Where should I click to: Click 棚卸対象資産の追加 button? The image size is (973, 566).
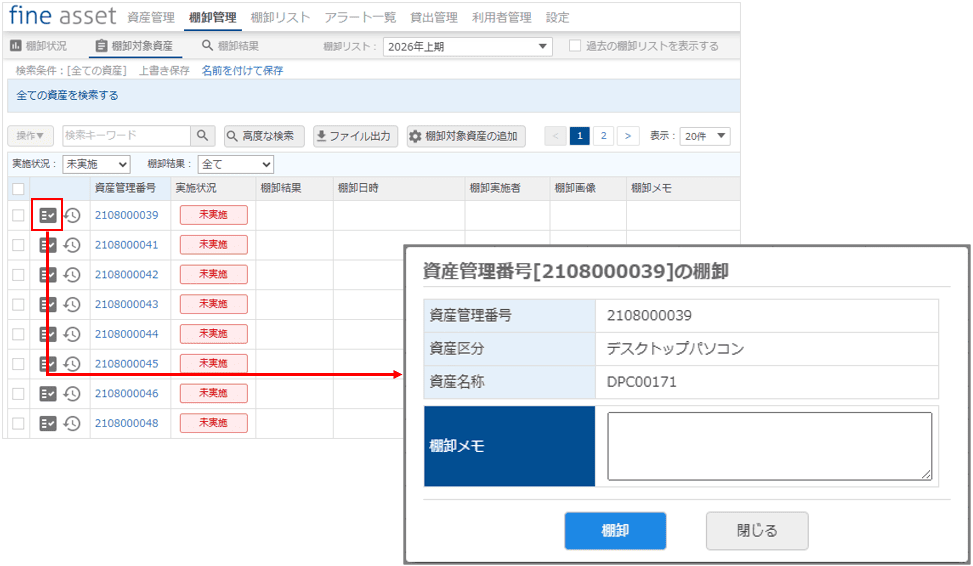coord(466,136)
